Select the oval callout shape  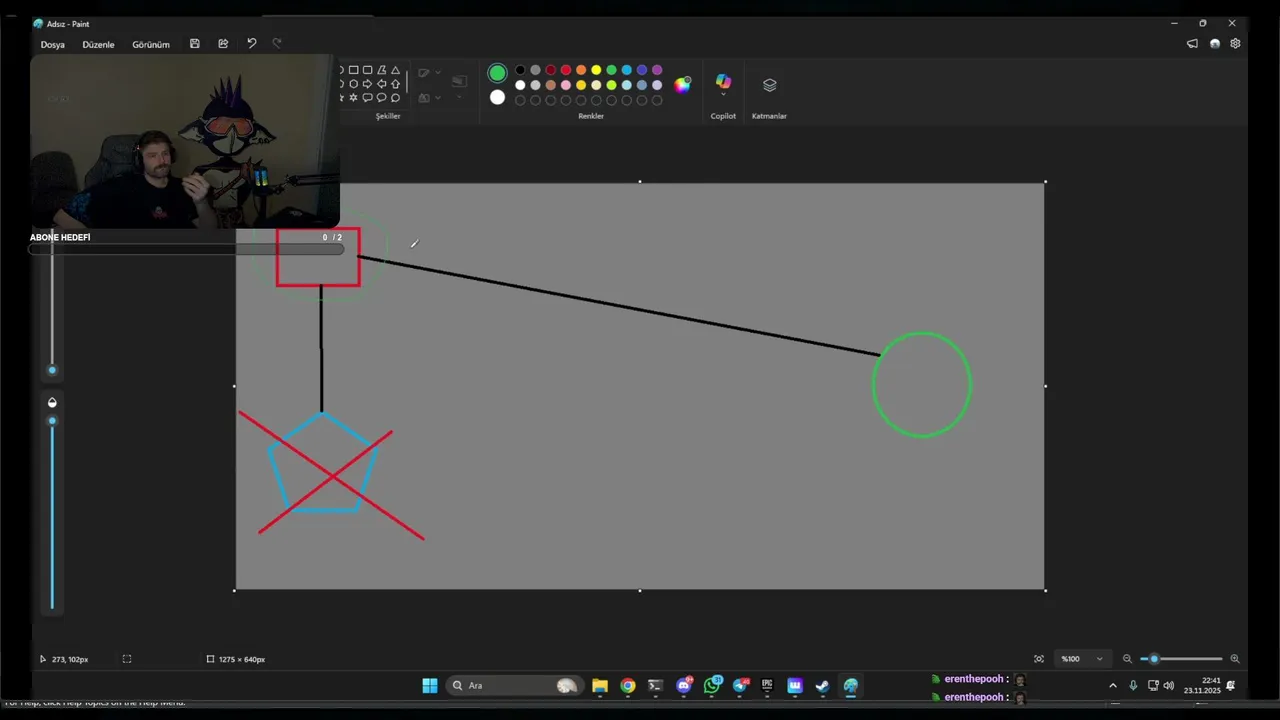[381, 97]
